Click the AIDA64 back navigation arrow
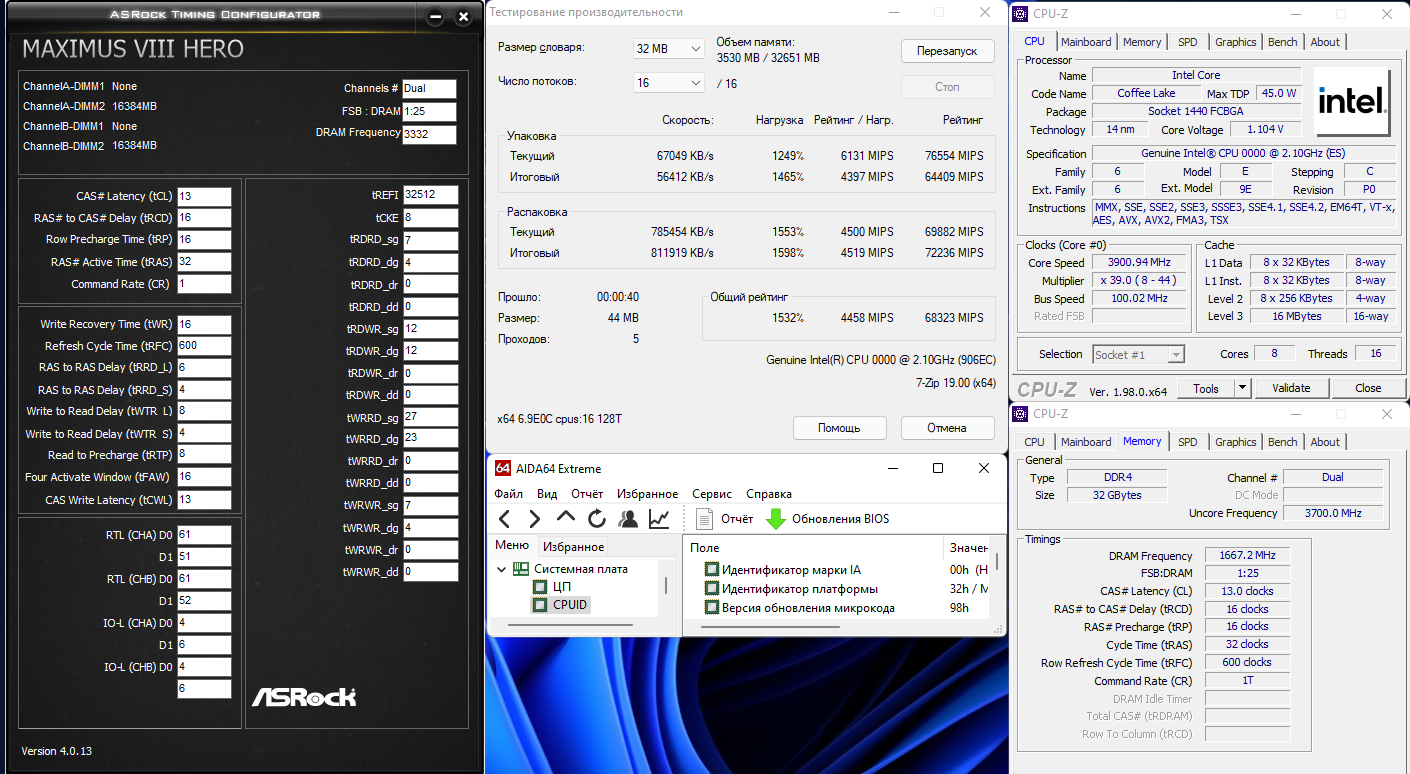The image size is (1410, 774). click(505, 519)
